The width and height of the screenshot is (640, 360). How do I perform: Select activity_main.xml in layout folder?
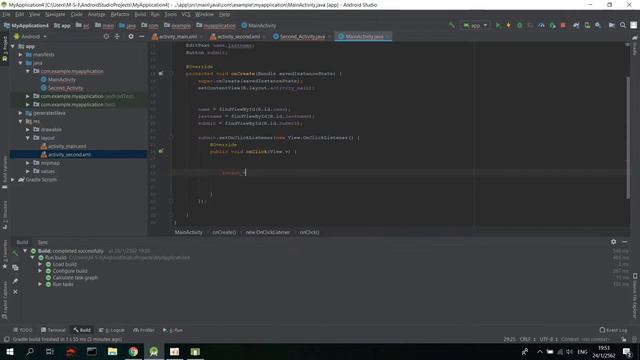(67, 146)
